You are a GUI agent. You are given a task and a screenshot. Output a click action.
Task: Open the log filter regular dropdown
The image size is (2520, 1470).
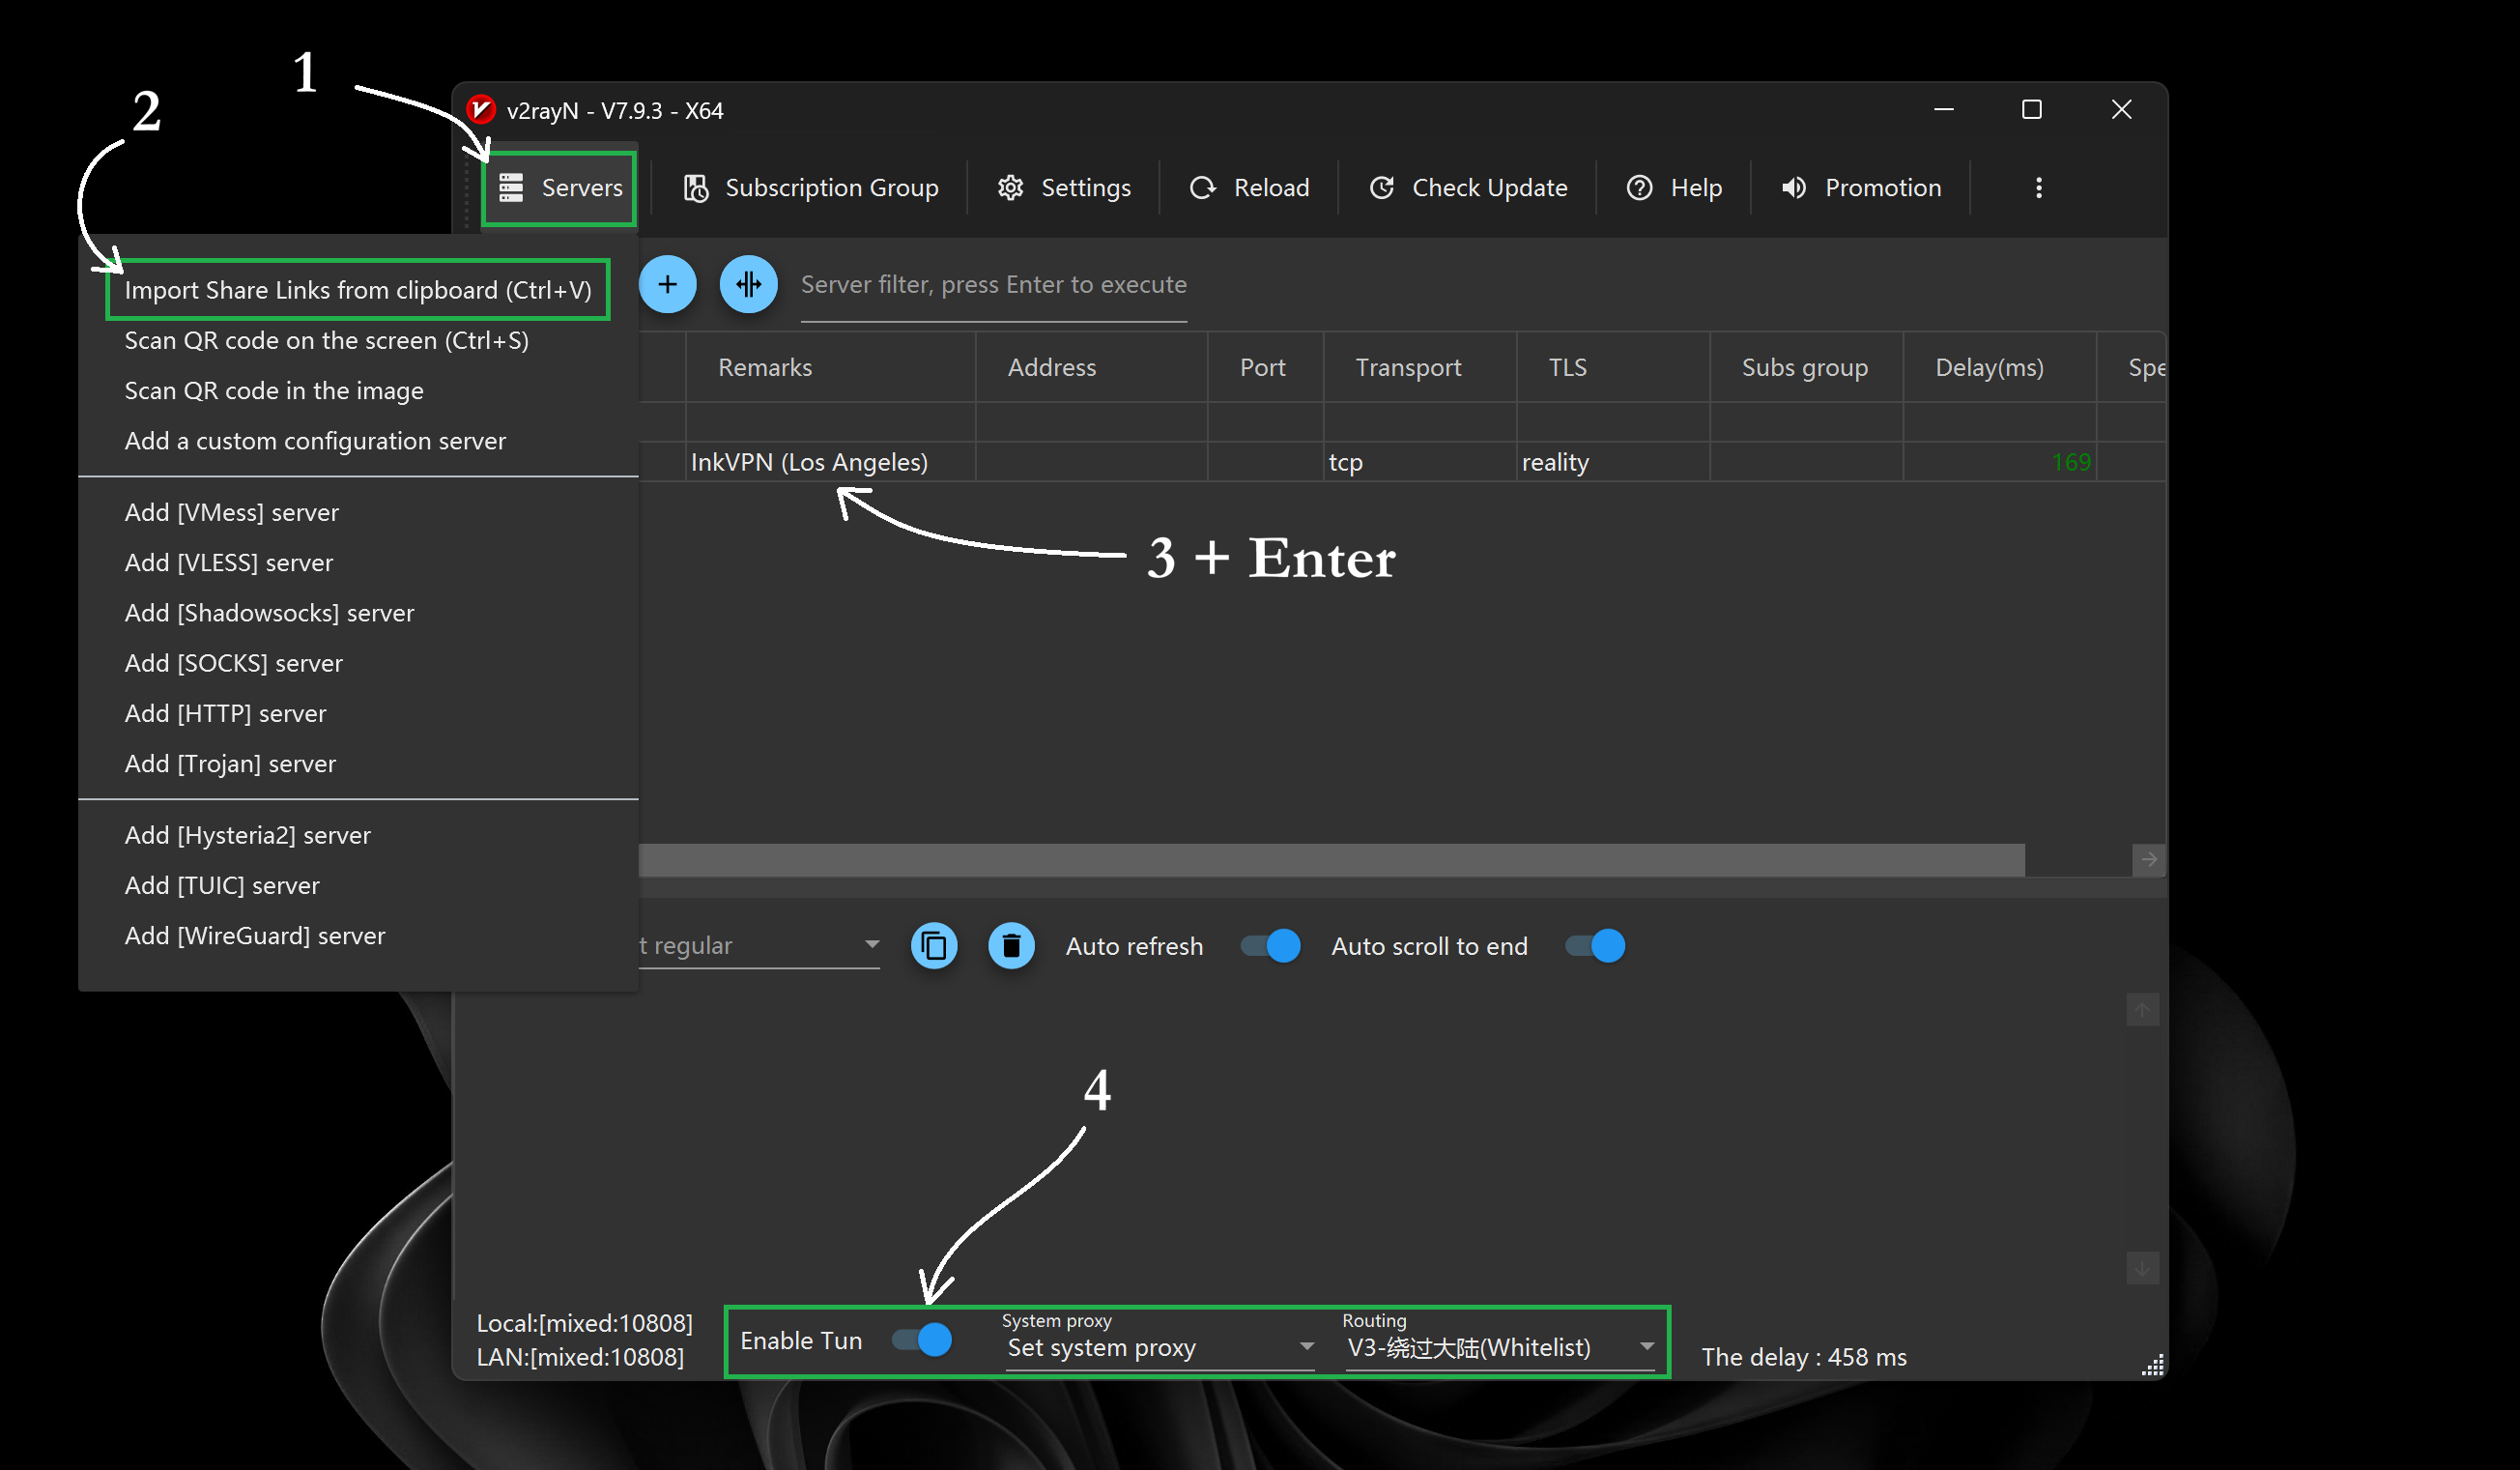(760, 946)
